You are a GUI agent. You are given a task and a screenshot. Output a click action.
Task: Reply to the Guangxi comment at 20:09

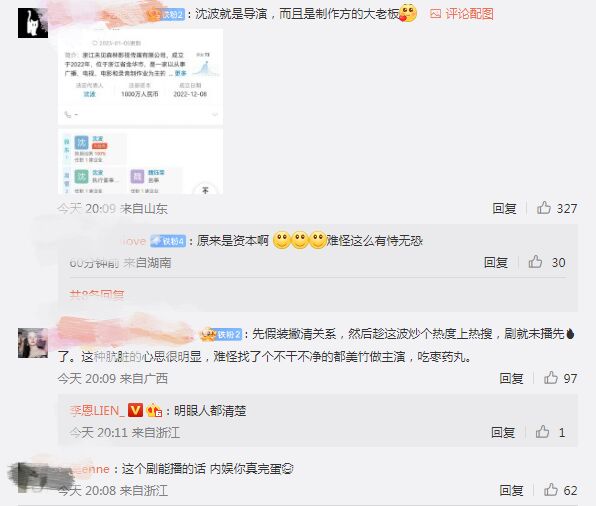(511, 378)
